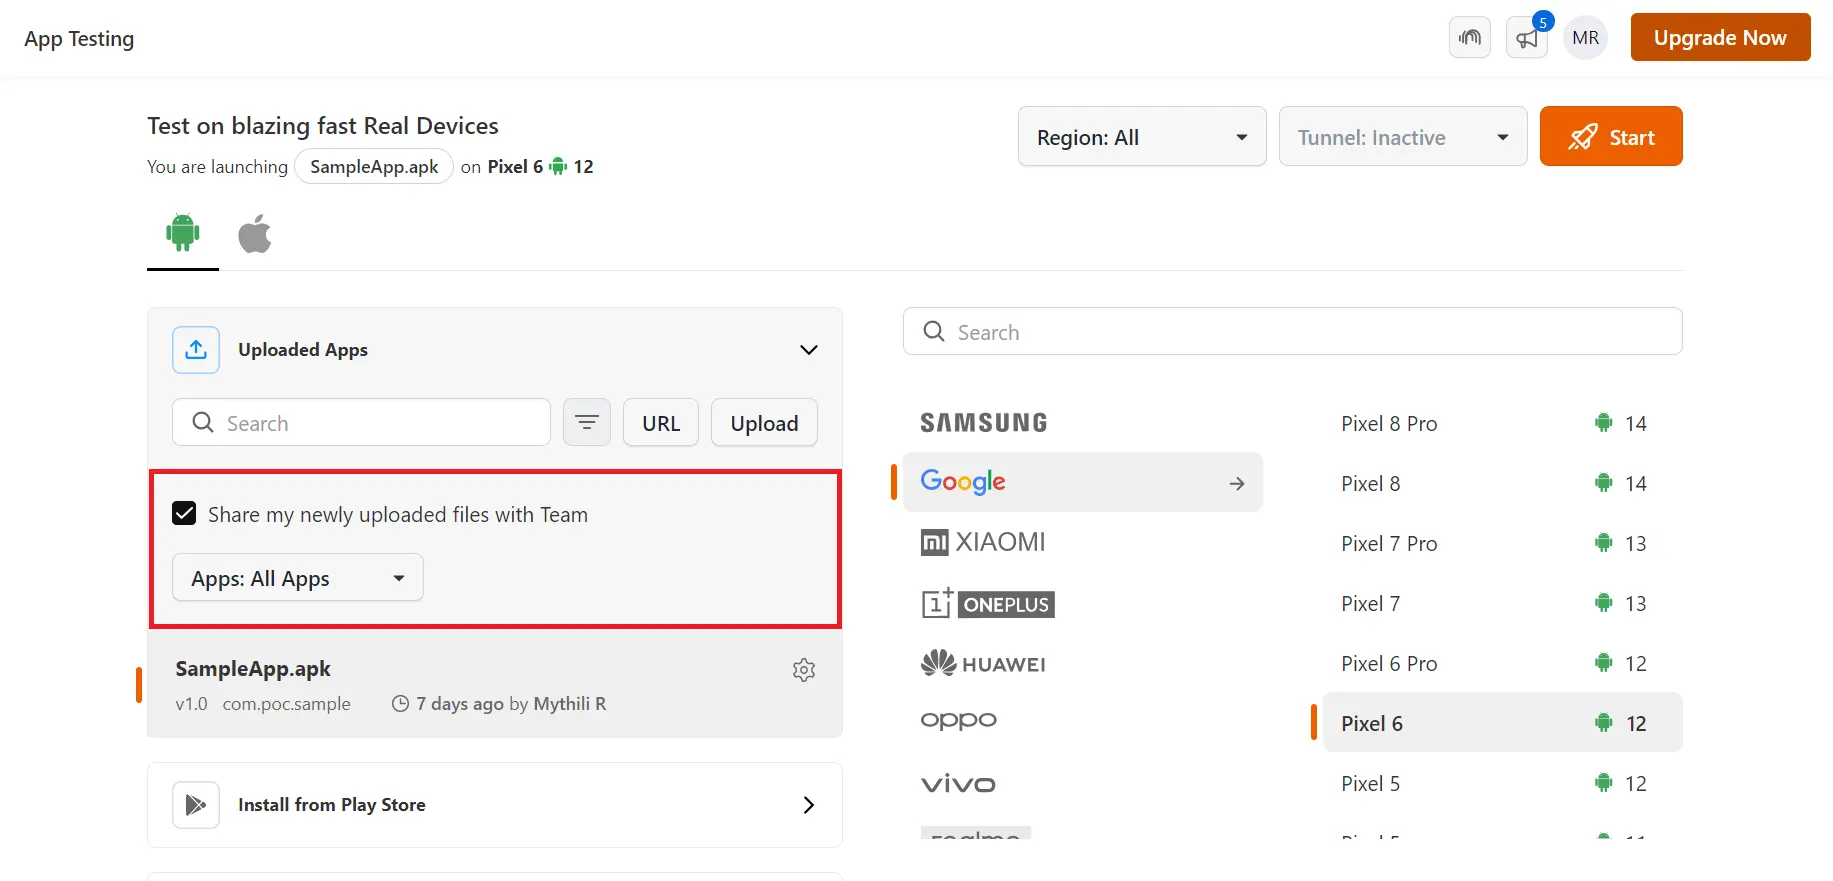Switch to the Android platform tab

[x=183, y=234]
